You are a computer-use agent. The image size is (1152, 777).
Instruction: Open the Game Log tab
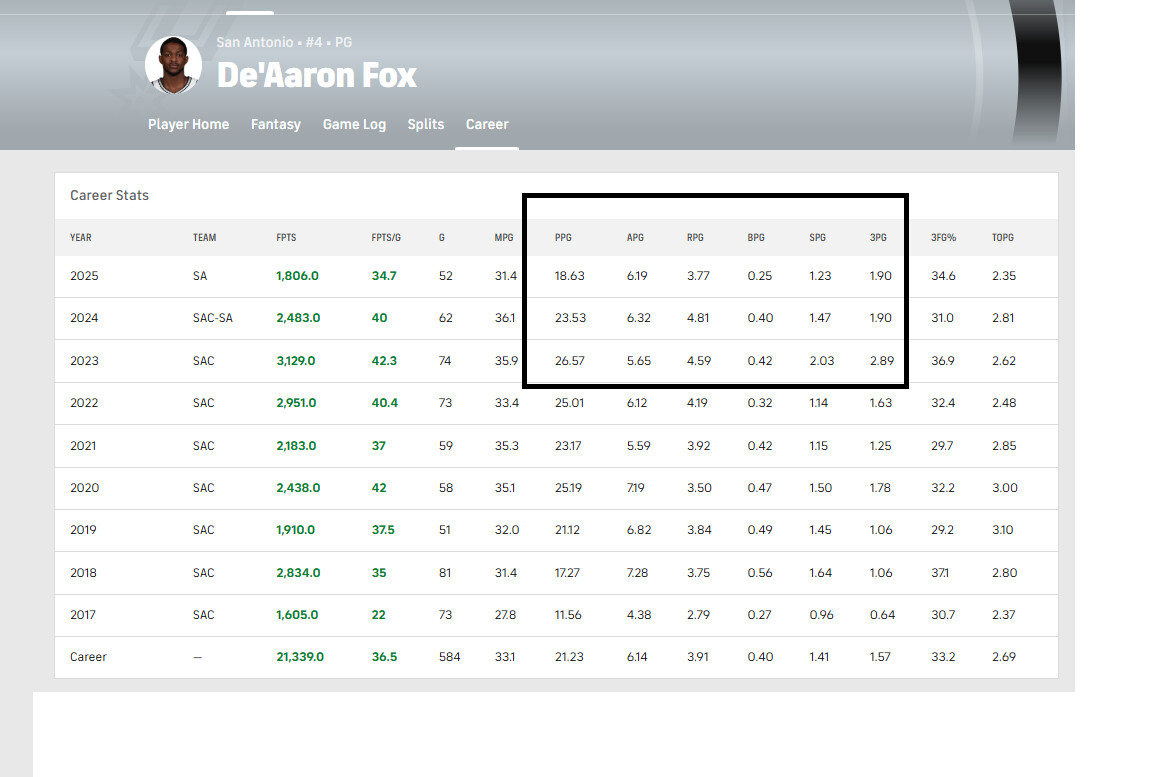354,125
